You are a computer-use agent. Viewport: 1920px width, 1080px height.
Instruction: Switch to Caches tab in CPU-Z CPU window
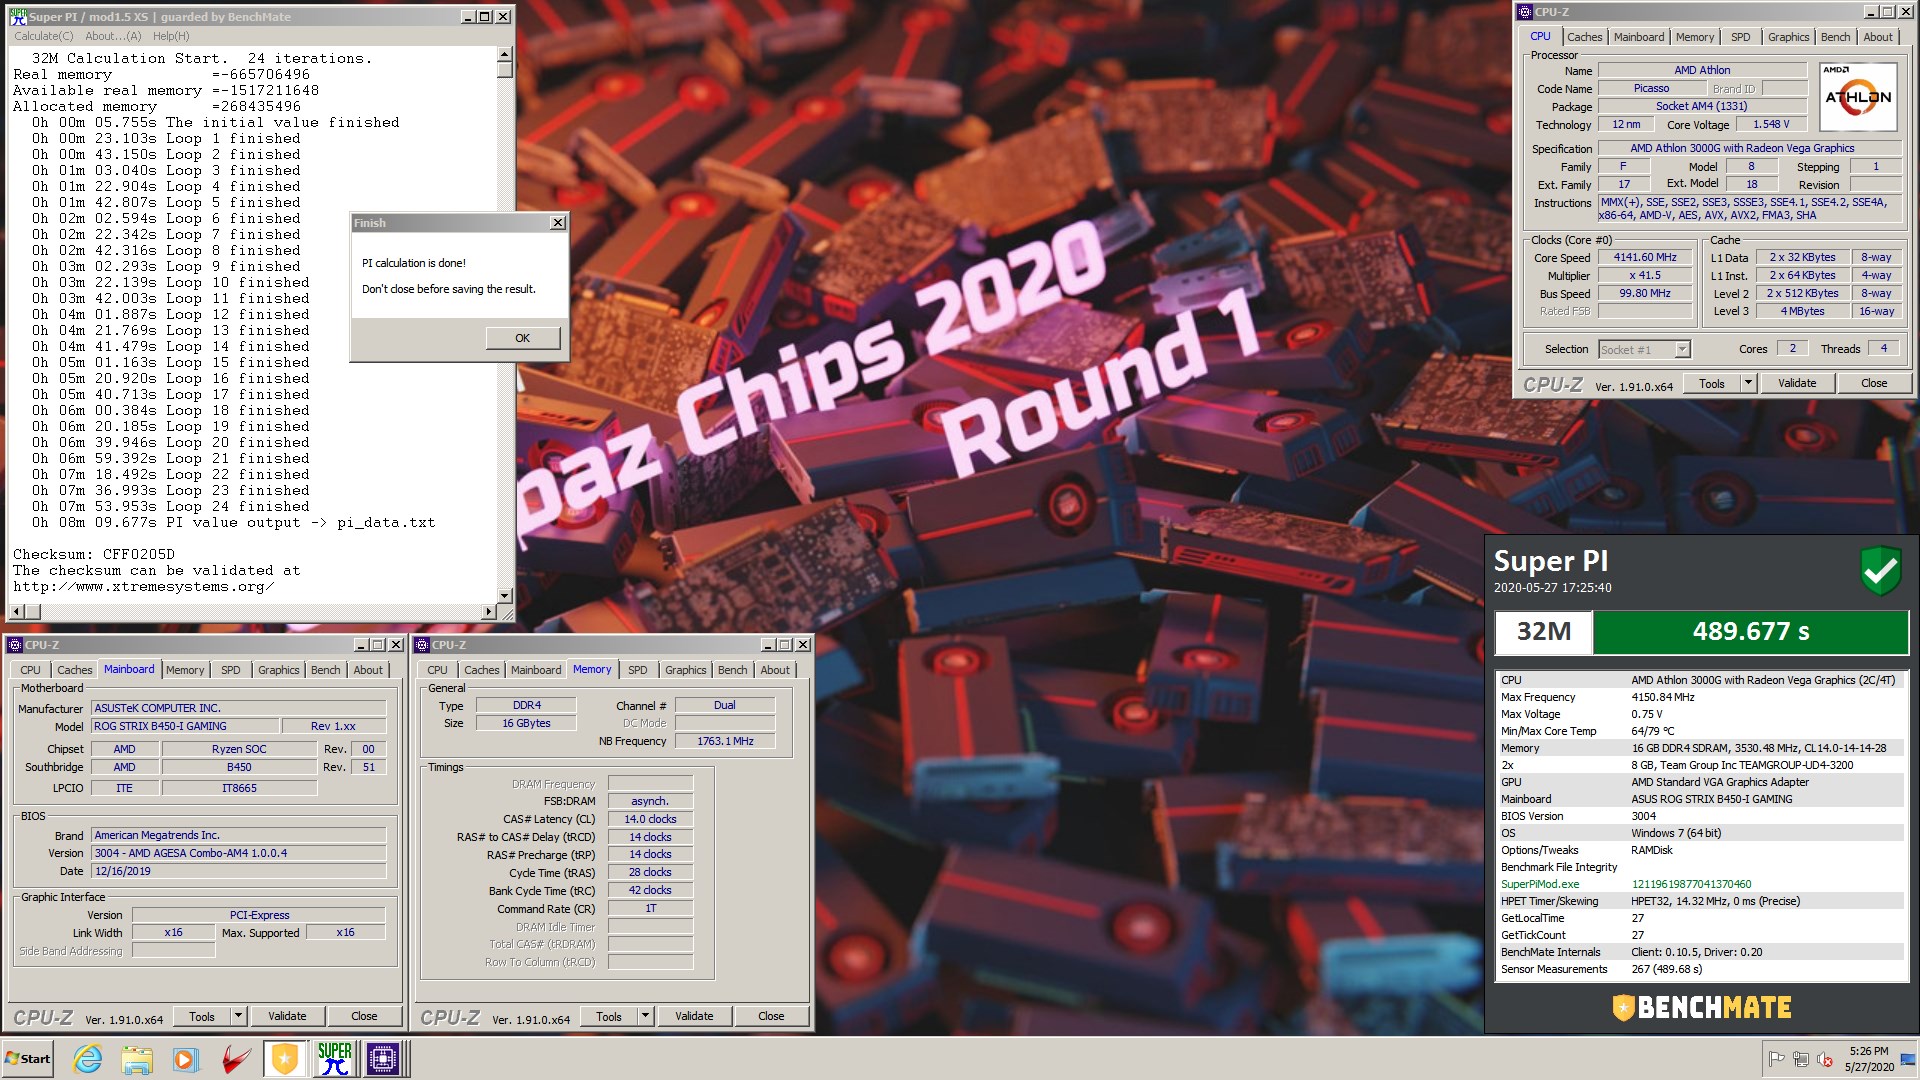1584,37
